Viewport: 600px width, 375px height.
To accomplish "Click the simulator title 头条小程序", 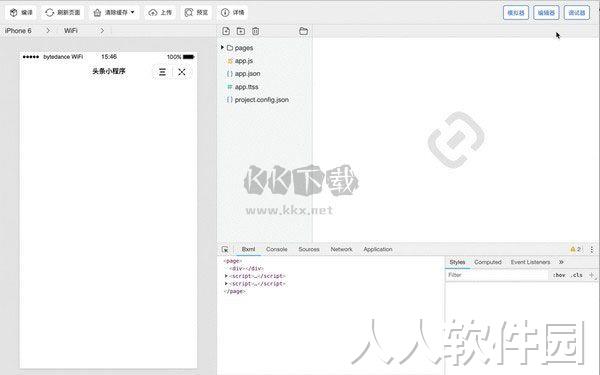I will click(x=109, y=71).
